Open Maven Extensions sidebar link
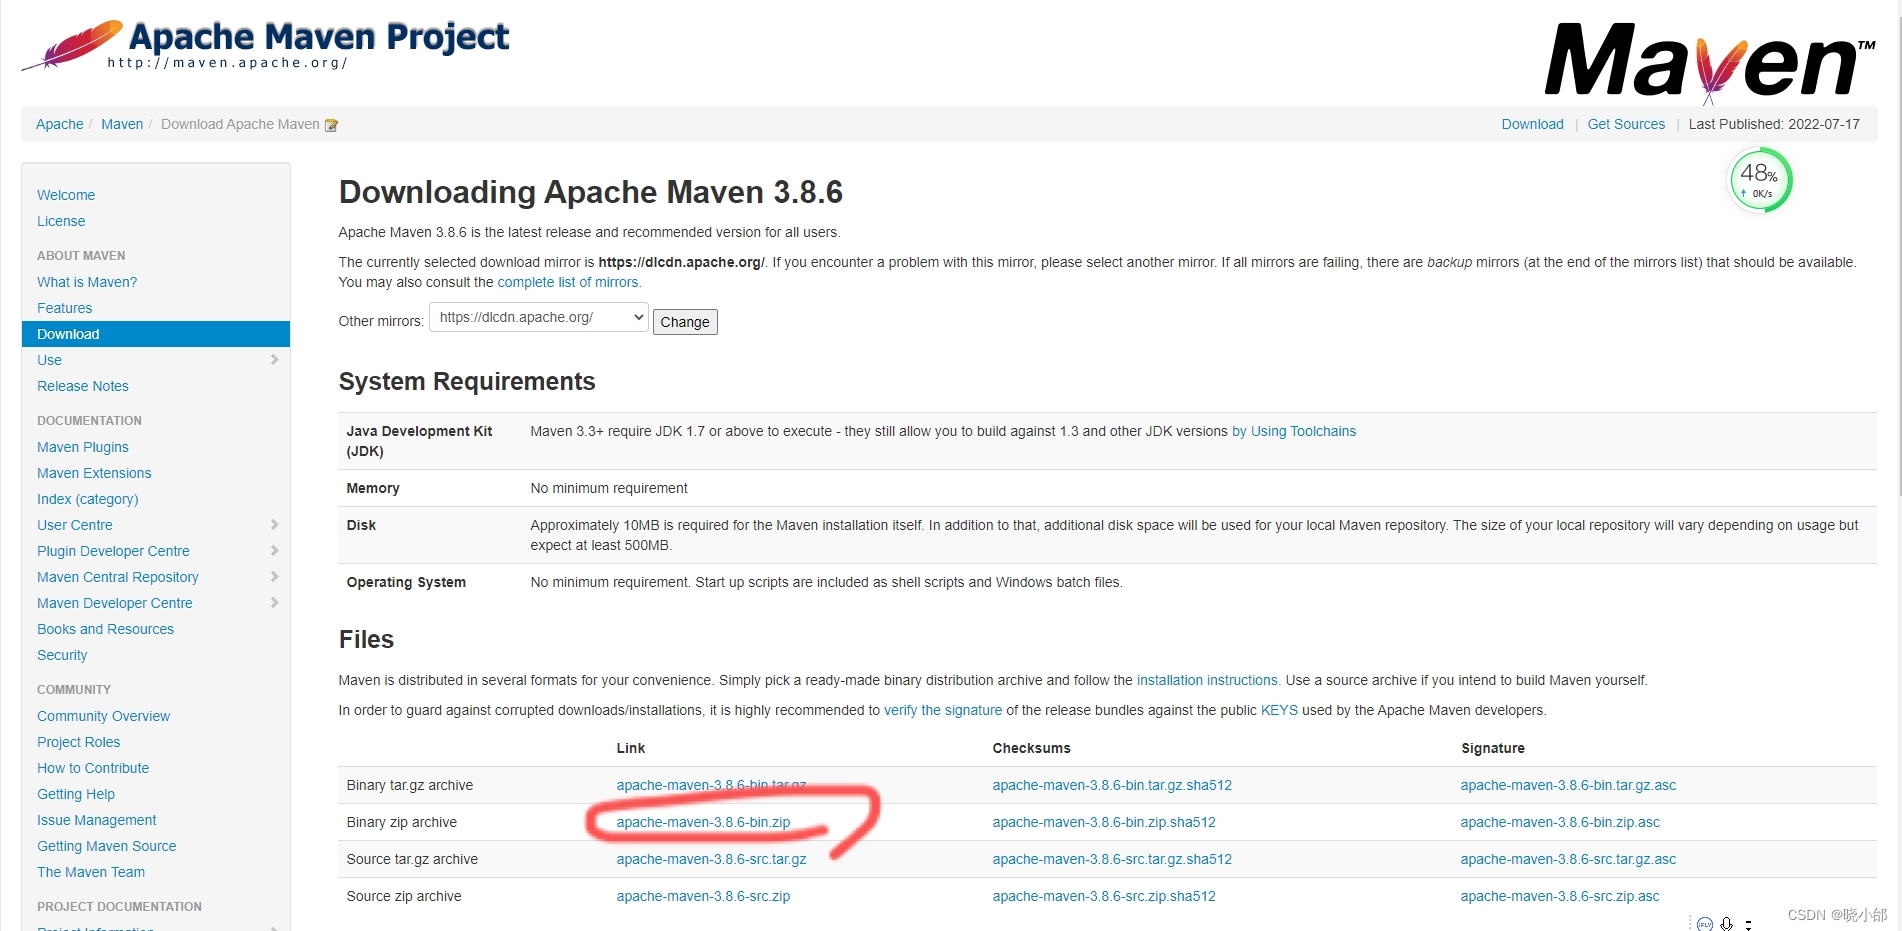The height and width of the screenshot is (931, 1902). coord(94,473)
